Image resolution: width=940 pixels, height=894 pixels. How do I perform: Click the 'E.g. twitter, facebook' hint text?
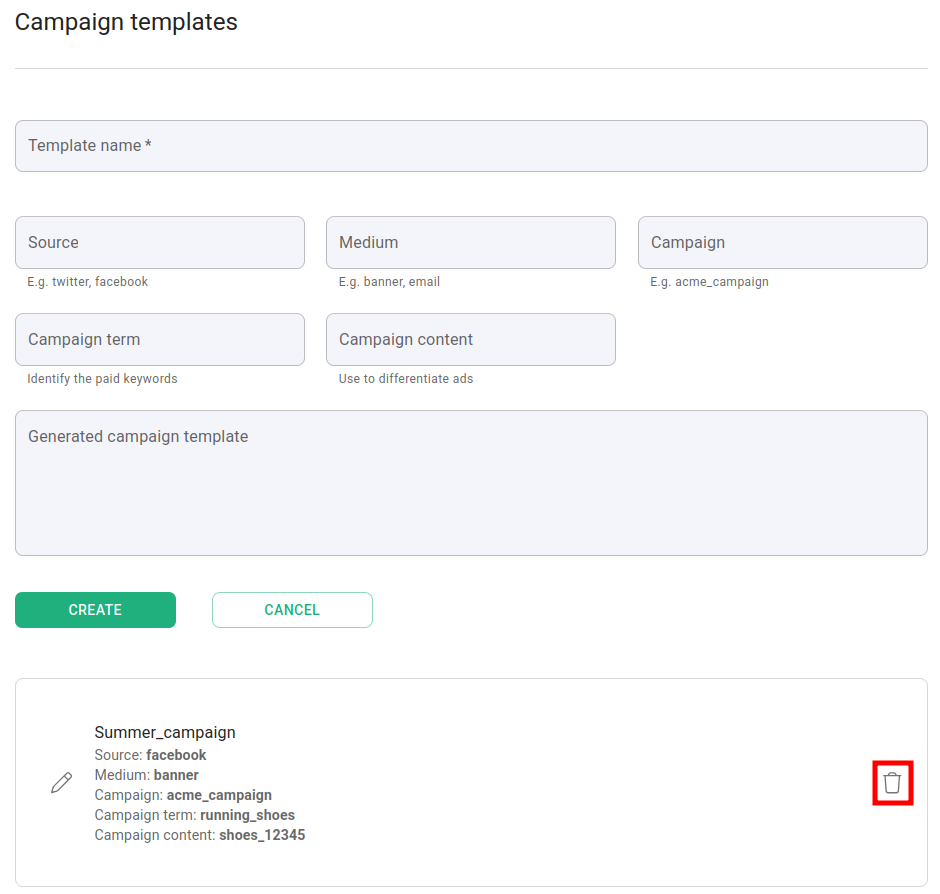[x=88, y=282]
